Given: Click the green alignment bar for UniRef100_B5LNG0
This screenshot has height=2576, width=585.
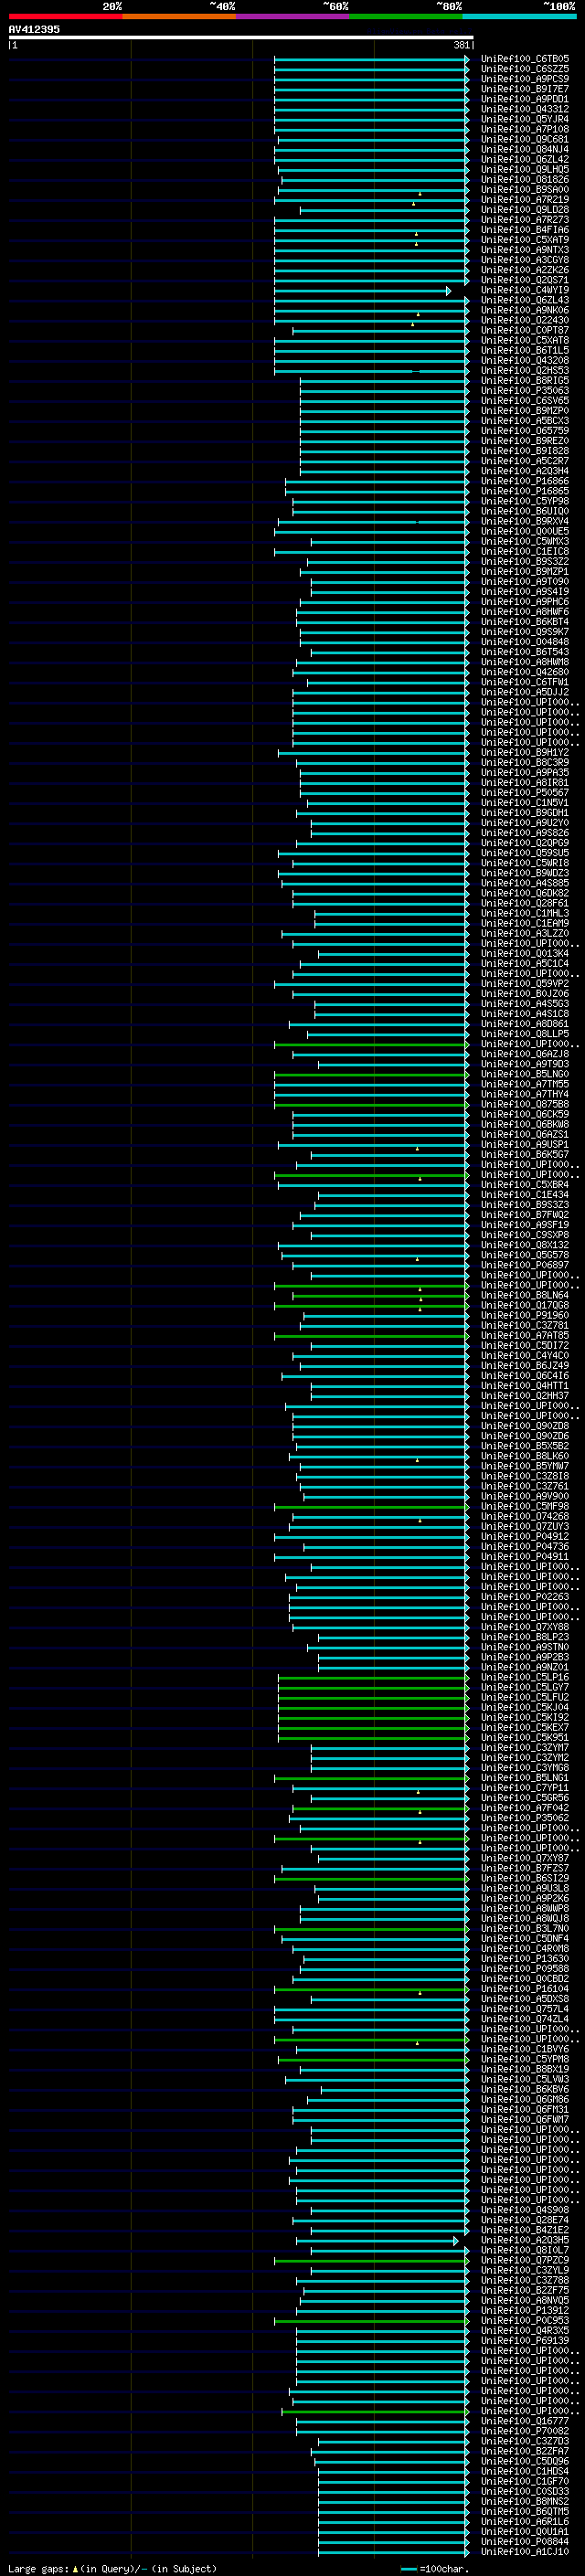Looking at the screenshot, I should 371,1075.
